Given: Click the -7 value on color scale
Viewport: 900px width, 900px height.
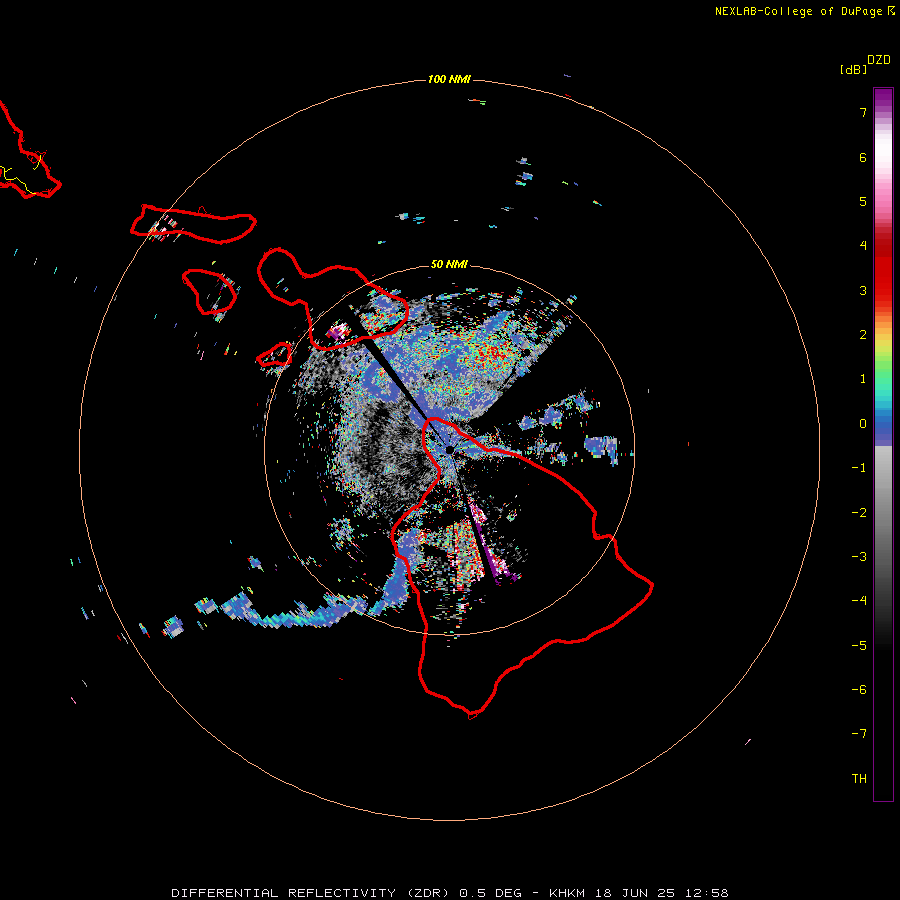Looking at the screenshot, I should click(859, 734).
